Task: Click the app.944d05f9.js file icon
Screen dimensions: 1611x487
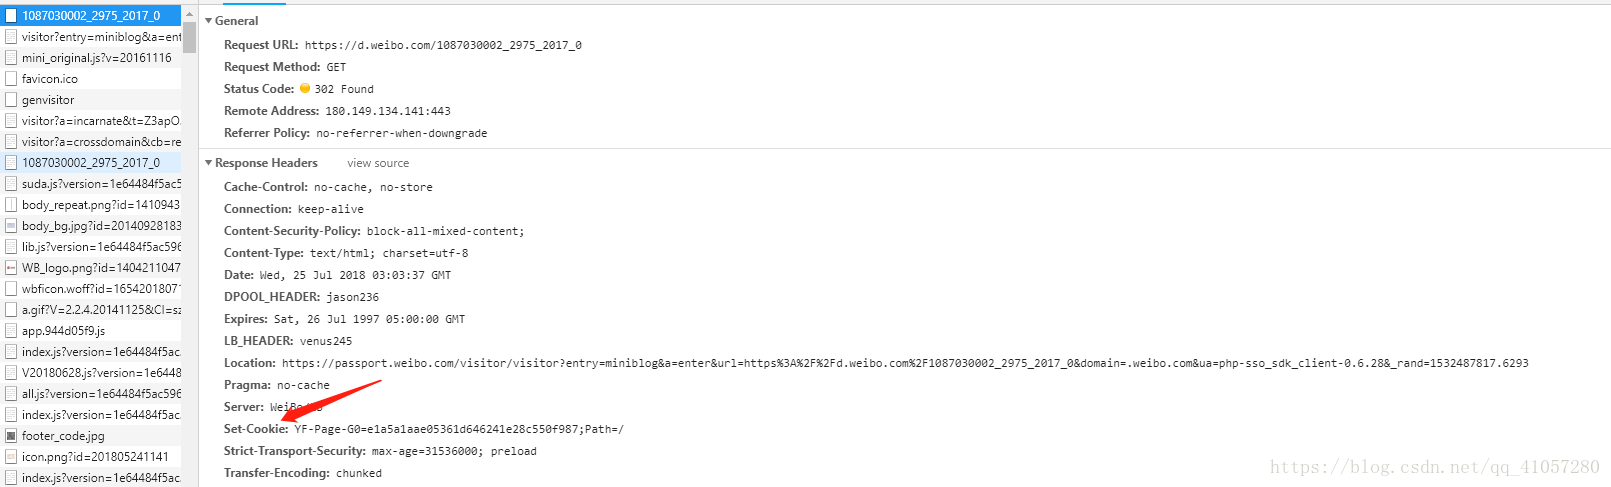Action: pos(11,330)
